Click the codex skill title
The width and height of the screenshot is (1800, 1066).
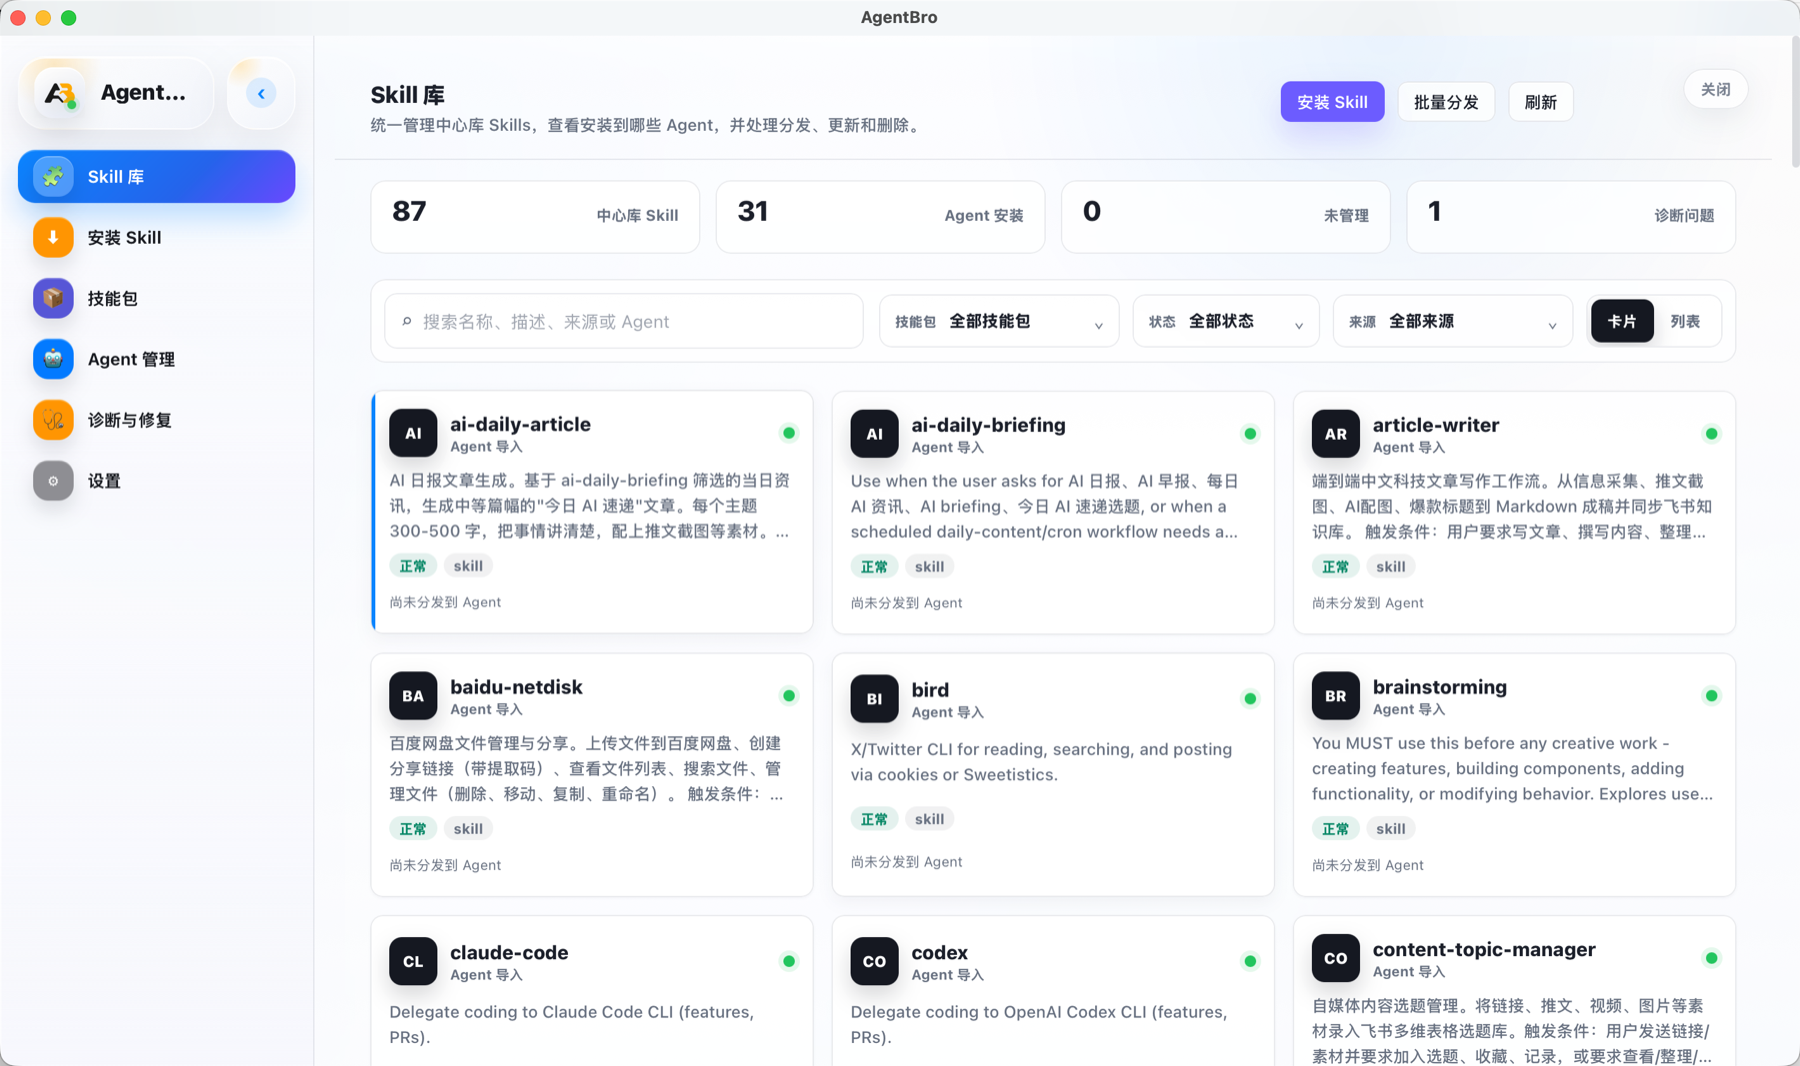939,953
